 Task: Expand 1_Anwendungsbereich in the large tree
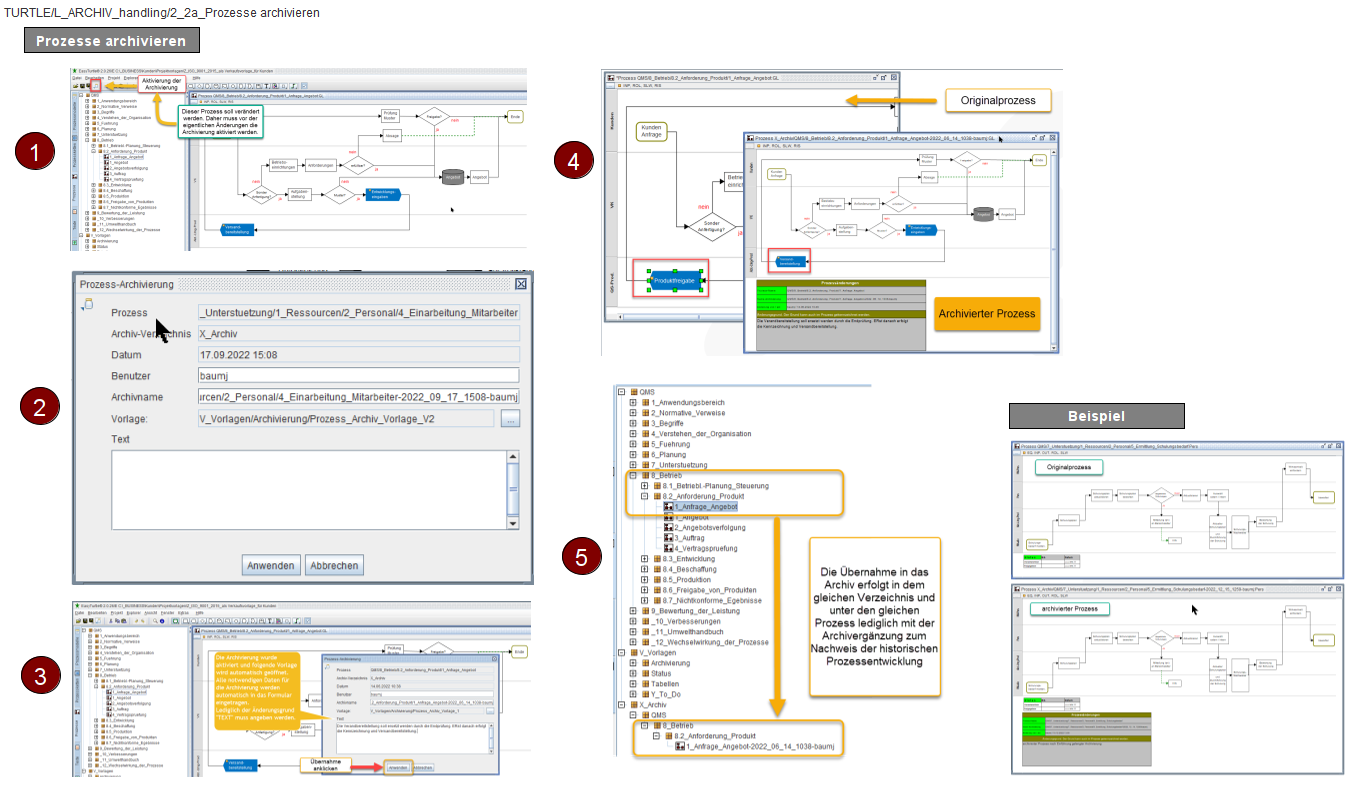632,402
